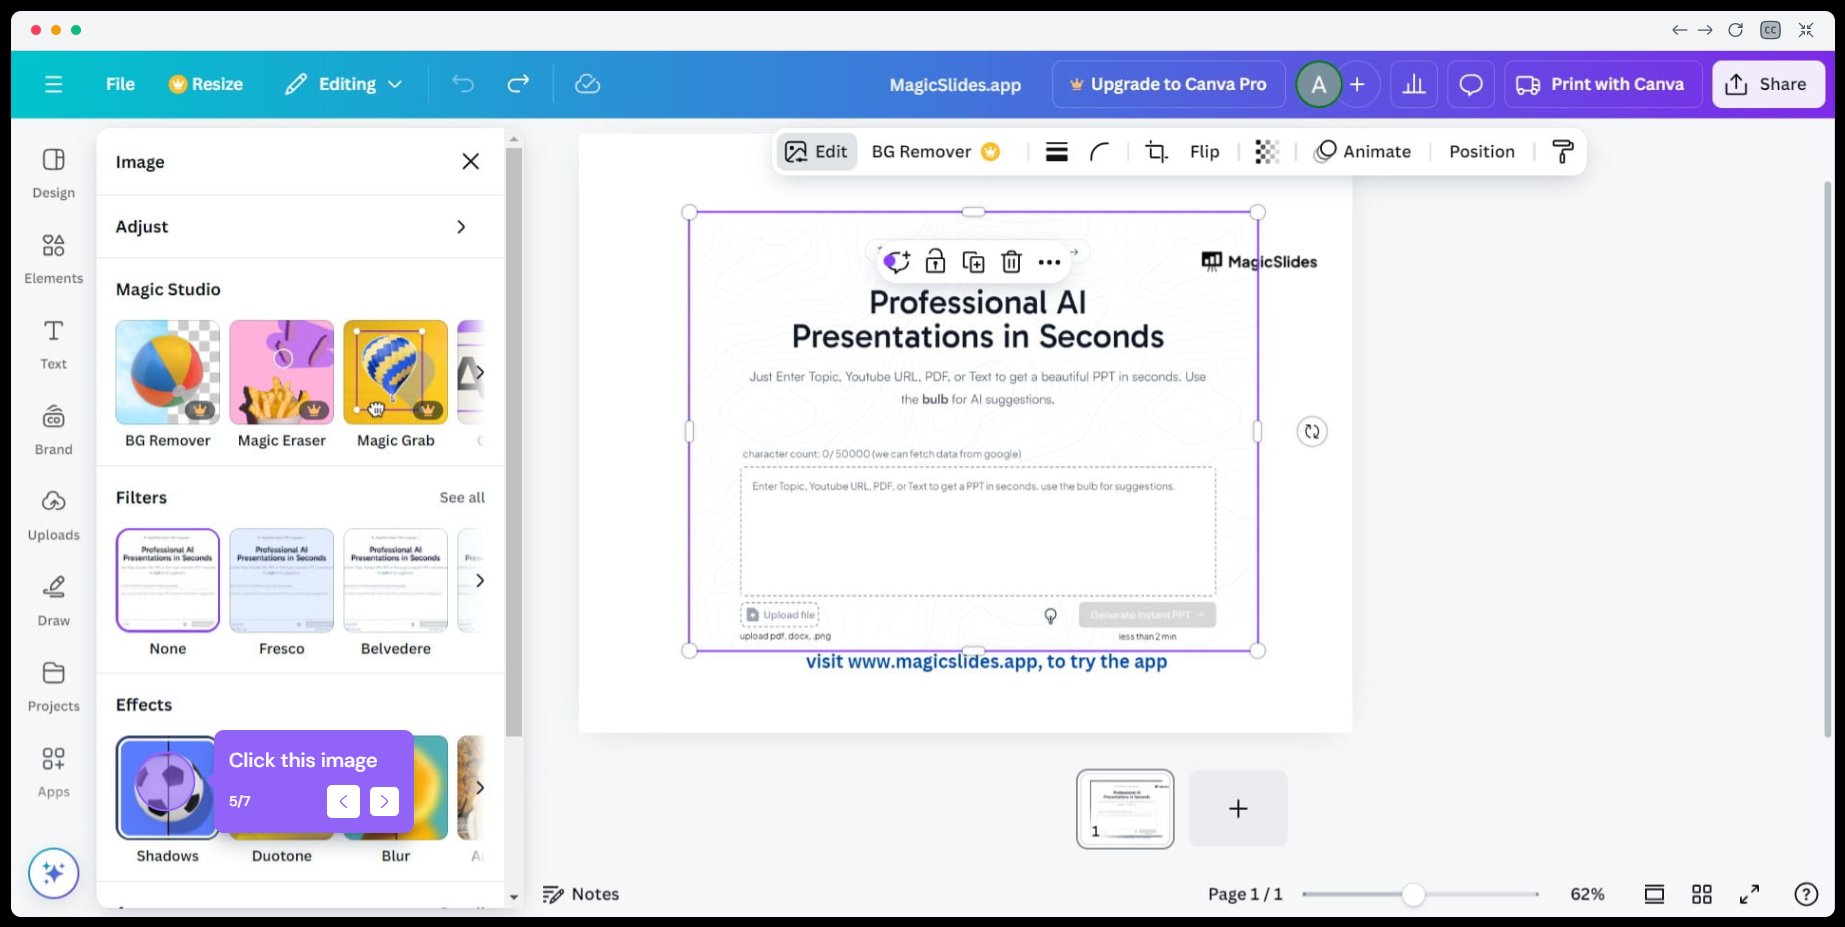Open the Text sidebar tab

[x=54, y=344]
